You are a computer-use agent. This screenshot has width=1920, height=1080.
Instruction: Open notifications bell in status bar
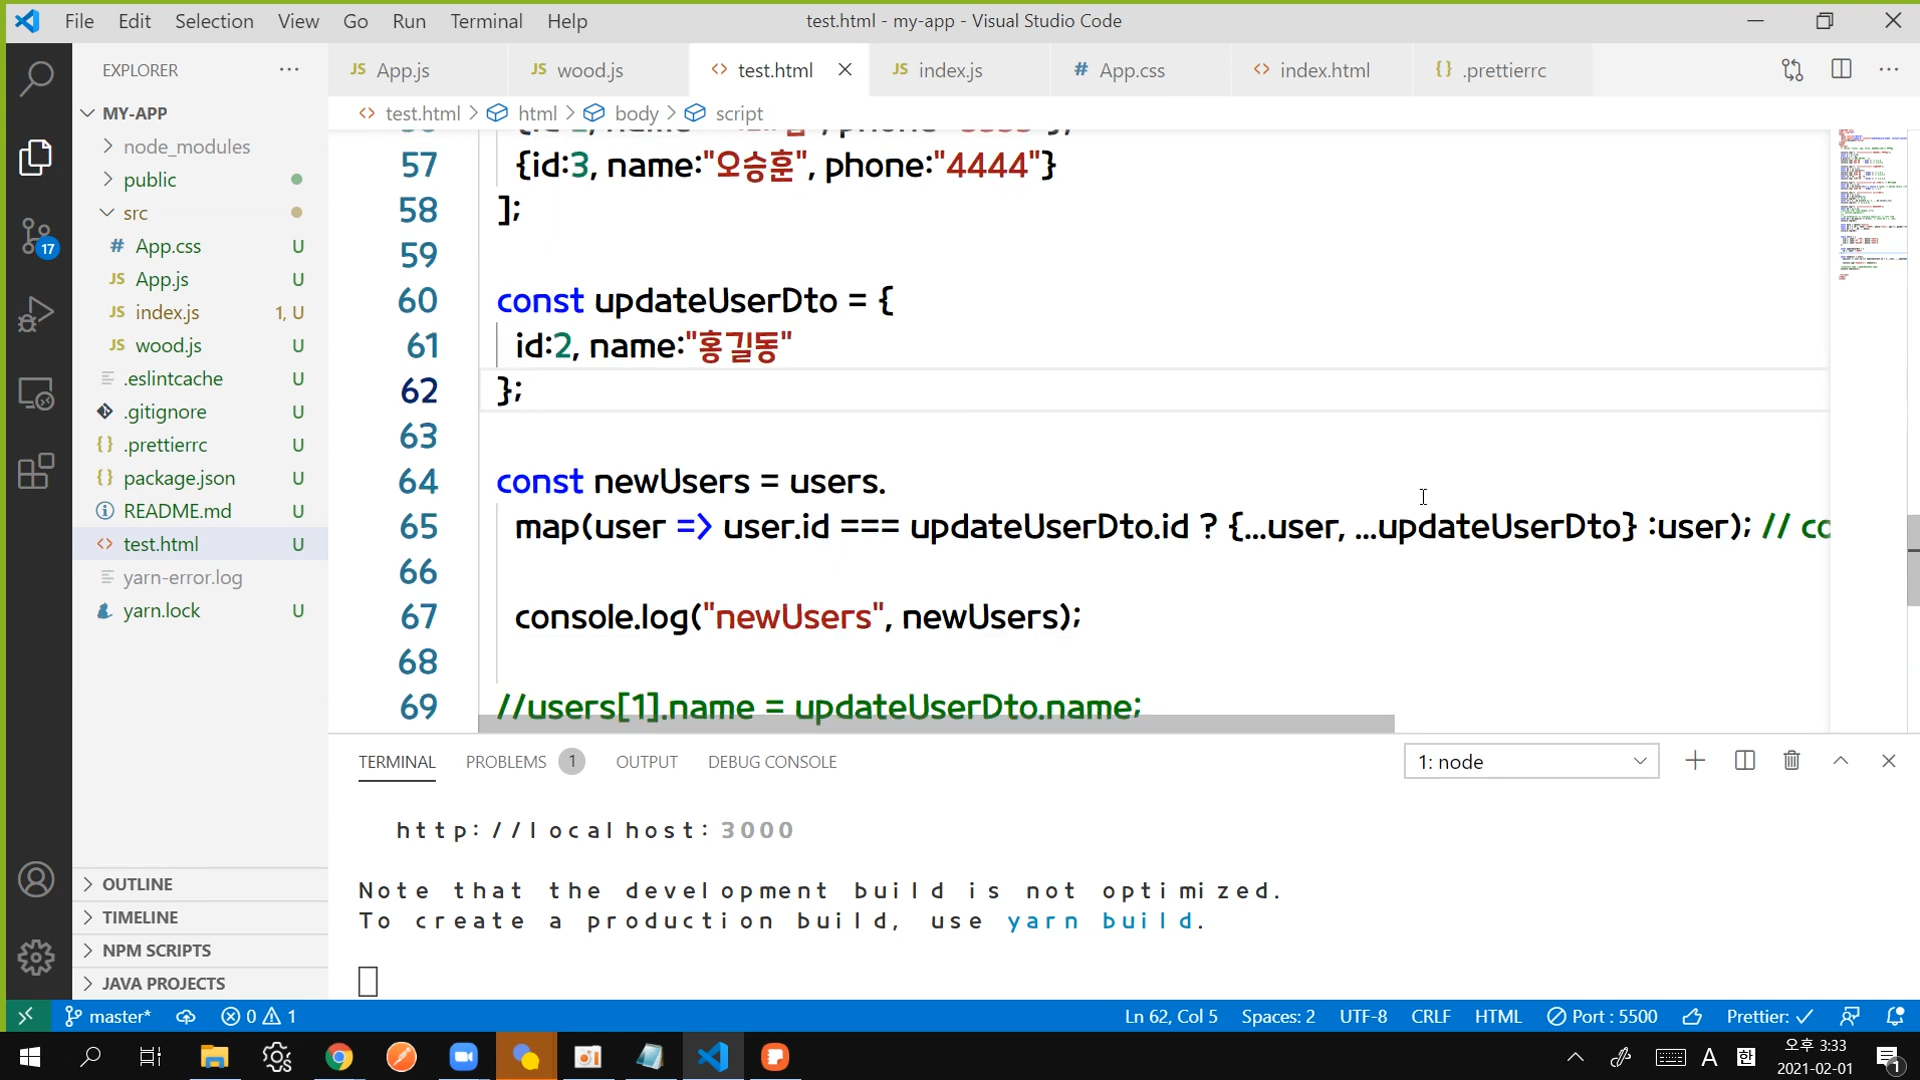point(1895,1016)
